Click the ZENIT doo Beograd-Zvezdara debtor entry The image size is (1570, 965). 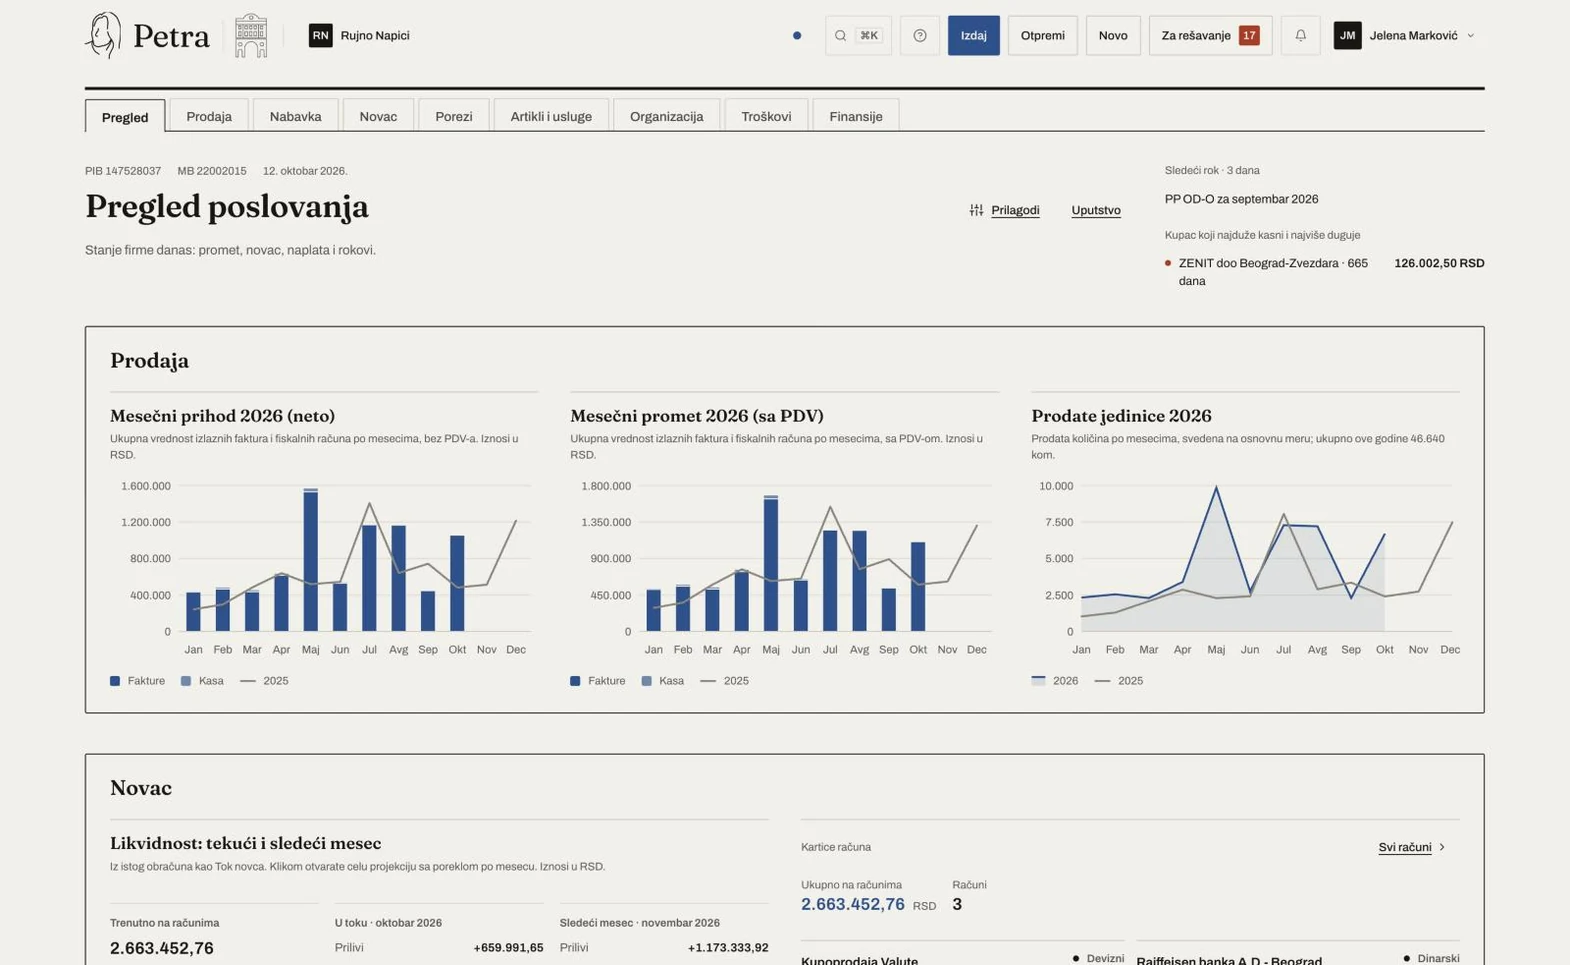tap(1273, 272)
